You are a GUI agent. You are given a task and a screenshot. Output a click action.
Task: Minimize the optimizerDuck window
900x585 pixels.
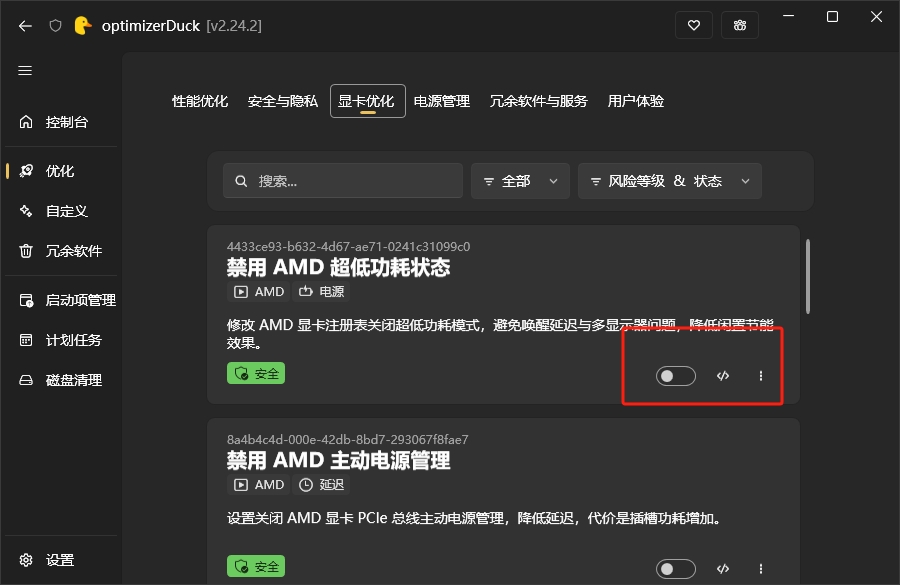(x=789, y=16)
